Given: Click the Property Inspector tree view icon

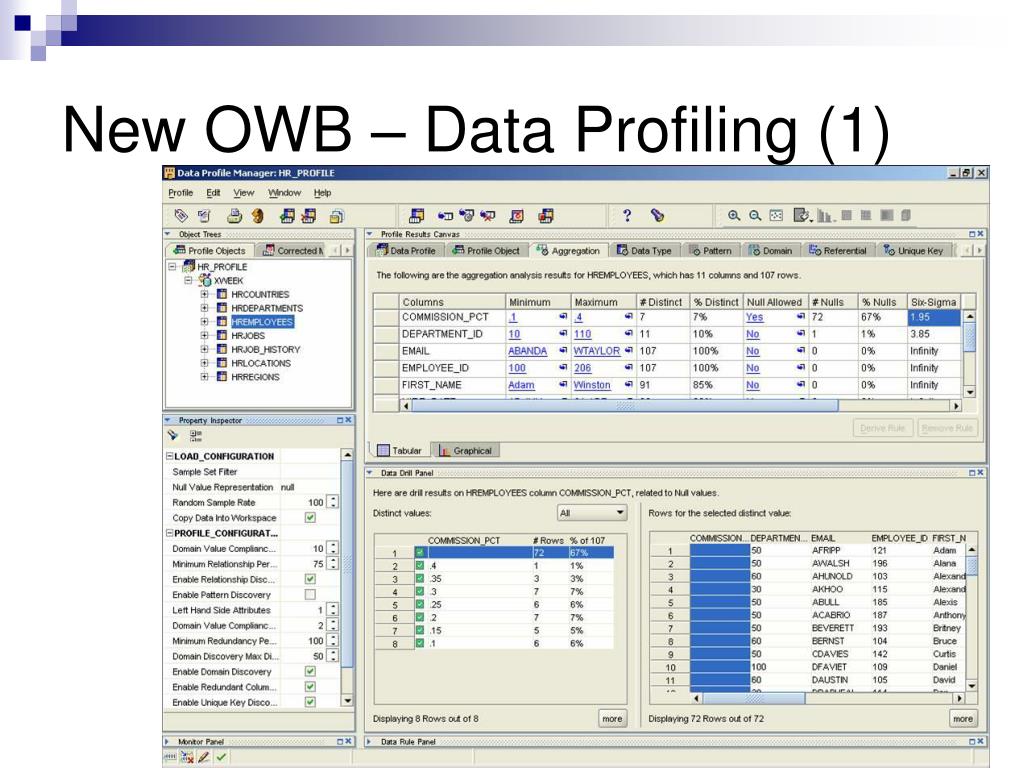Looking at the screenshot, I should (196, 436).
